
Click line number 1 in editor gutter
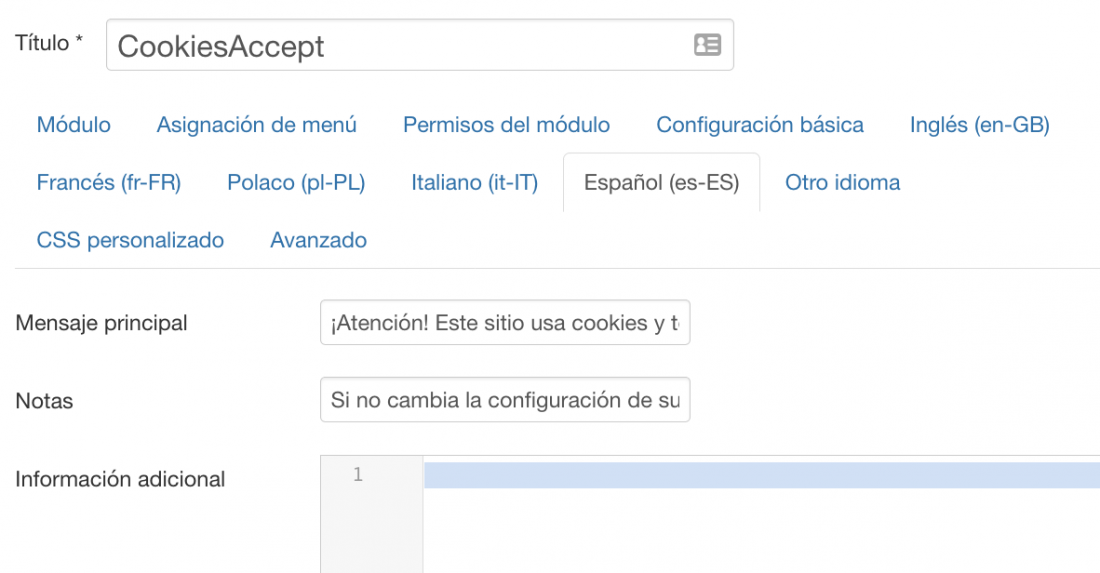pyautogui.click(x=358, y=475)
